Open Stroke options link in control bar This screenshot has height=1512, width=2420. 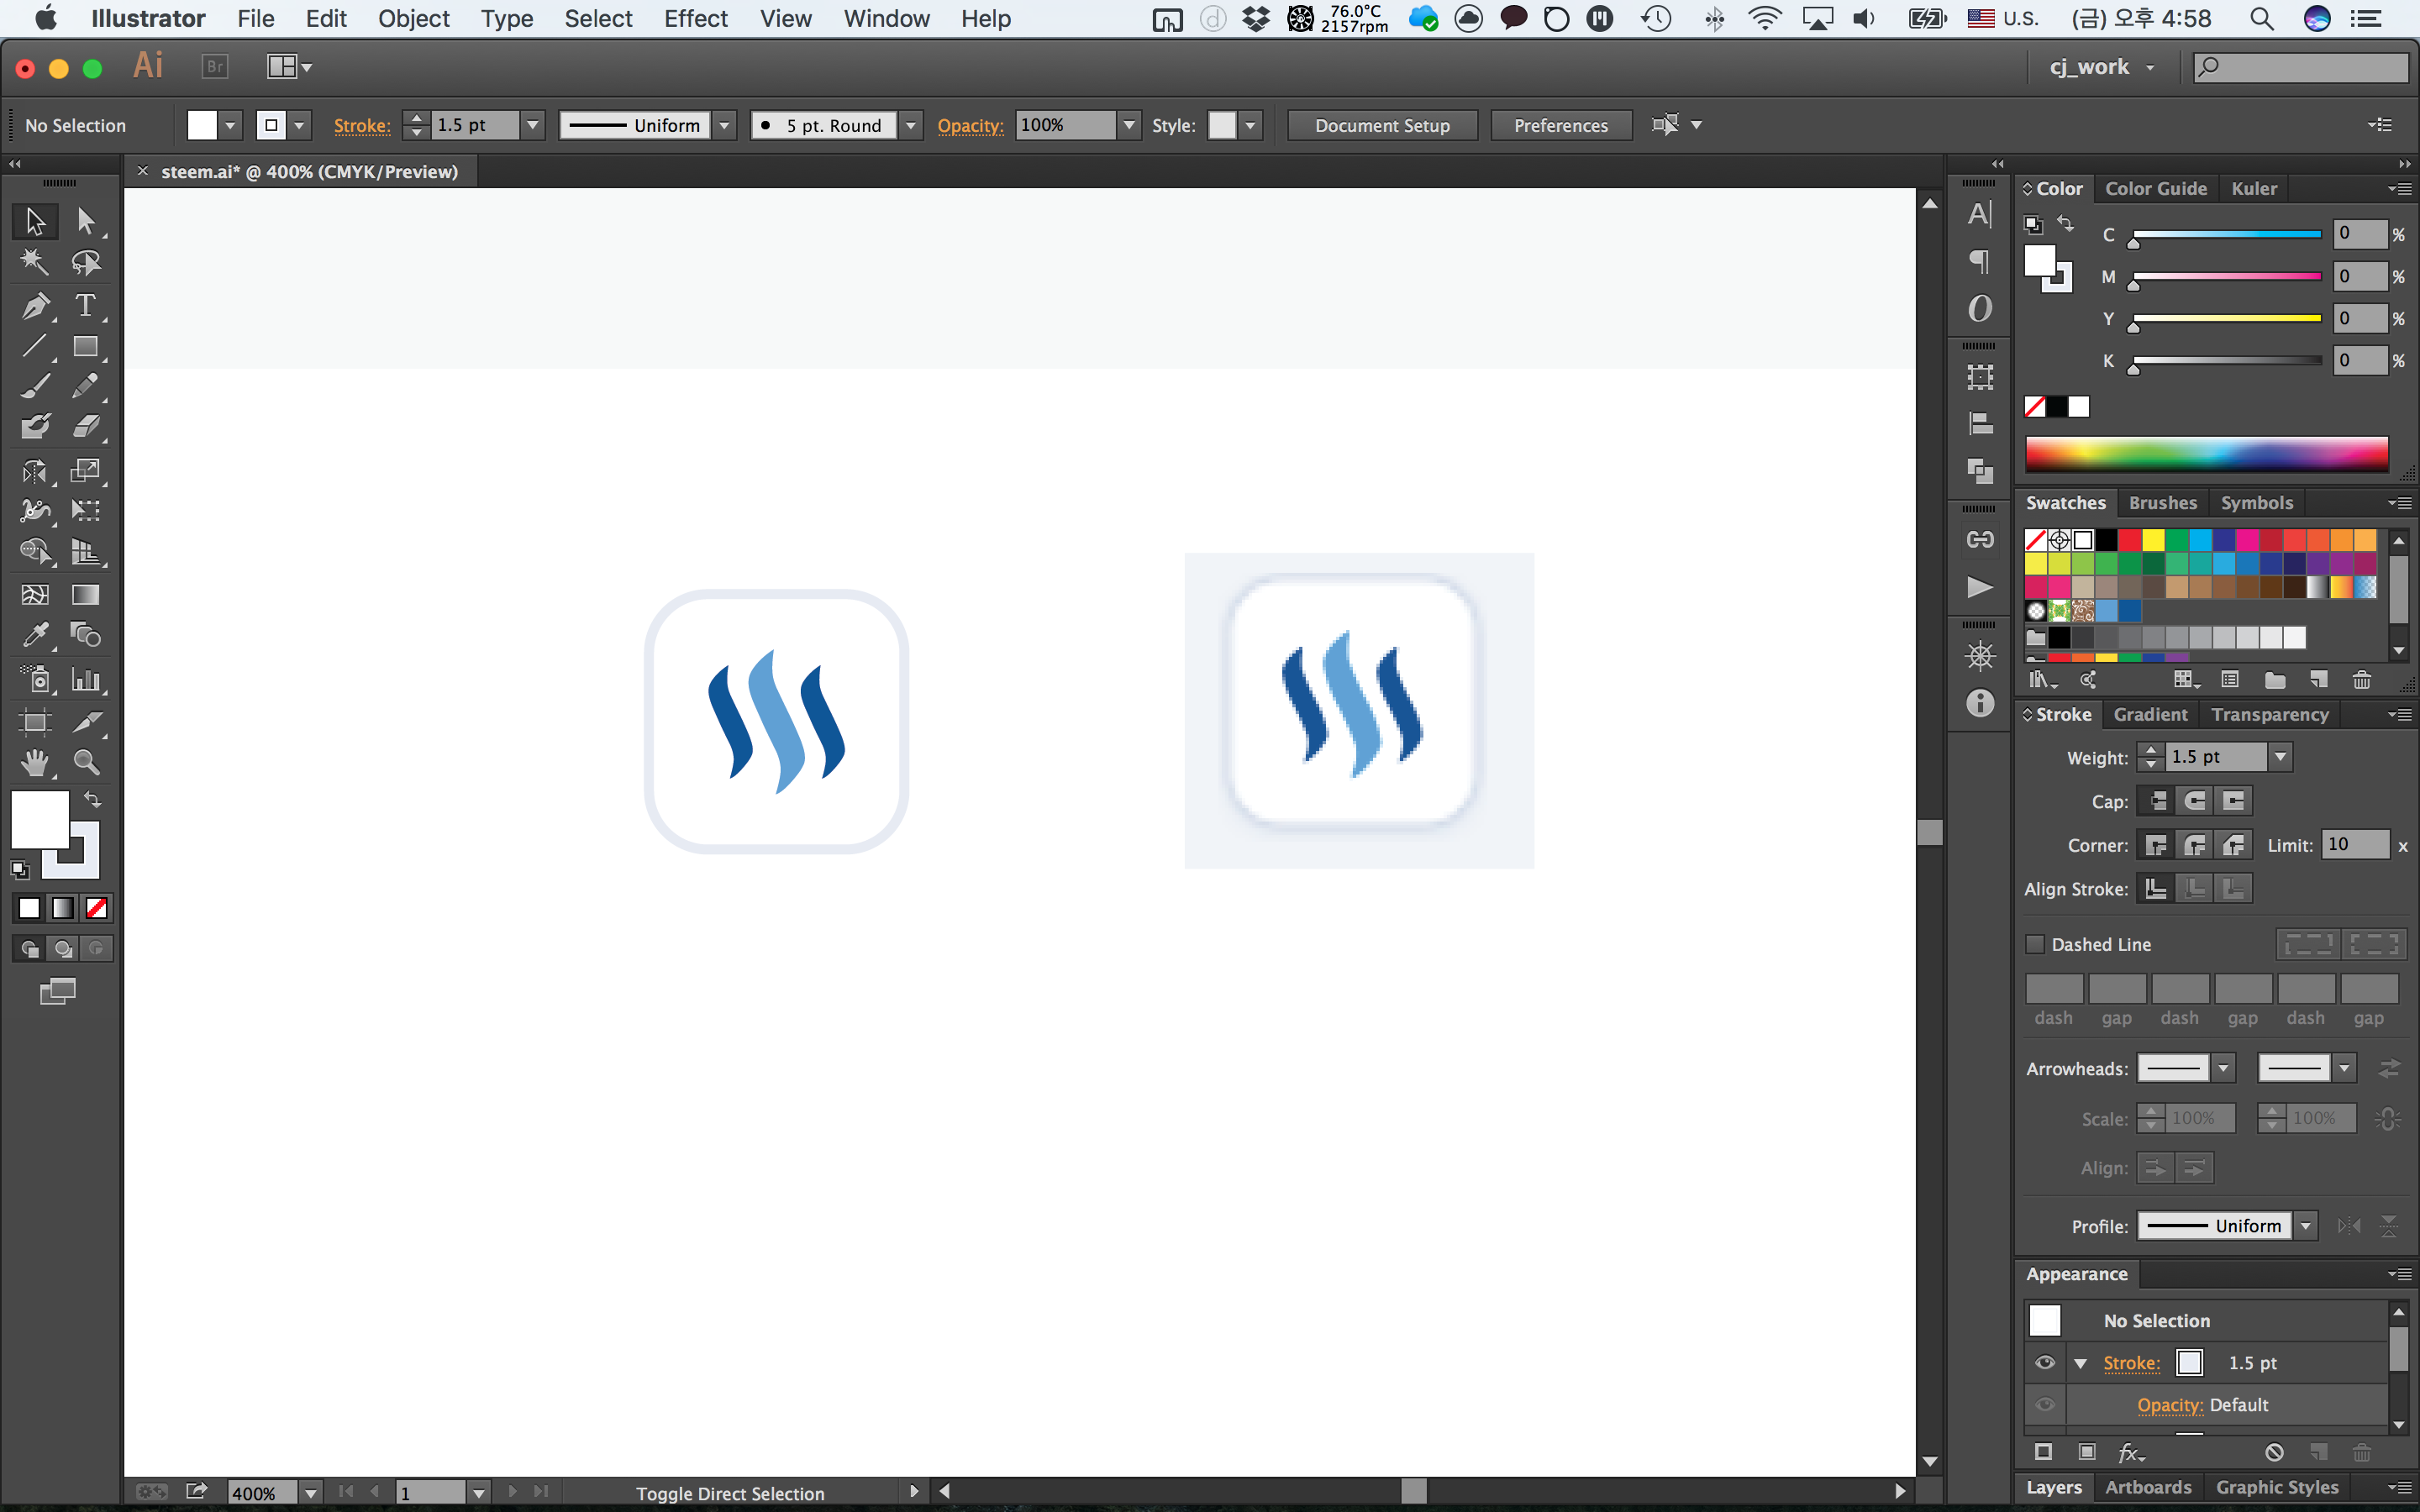point(361,125)
